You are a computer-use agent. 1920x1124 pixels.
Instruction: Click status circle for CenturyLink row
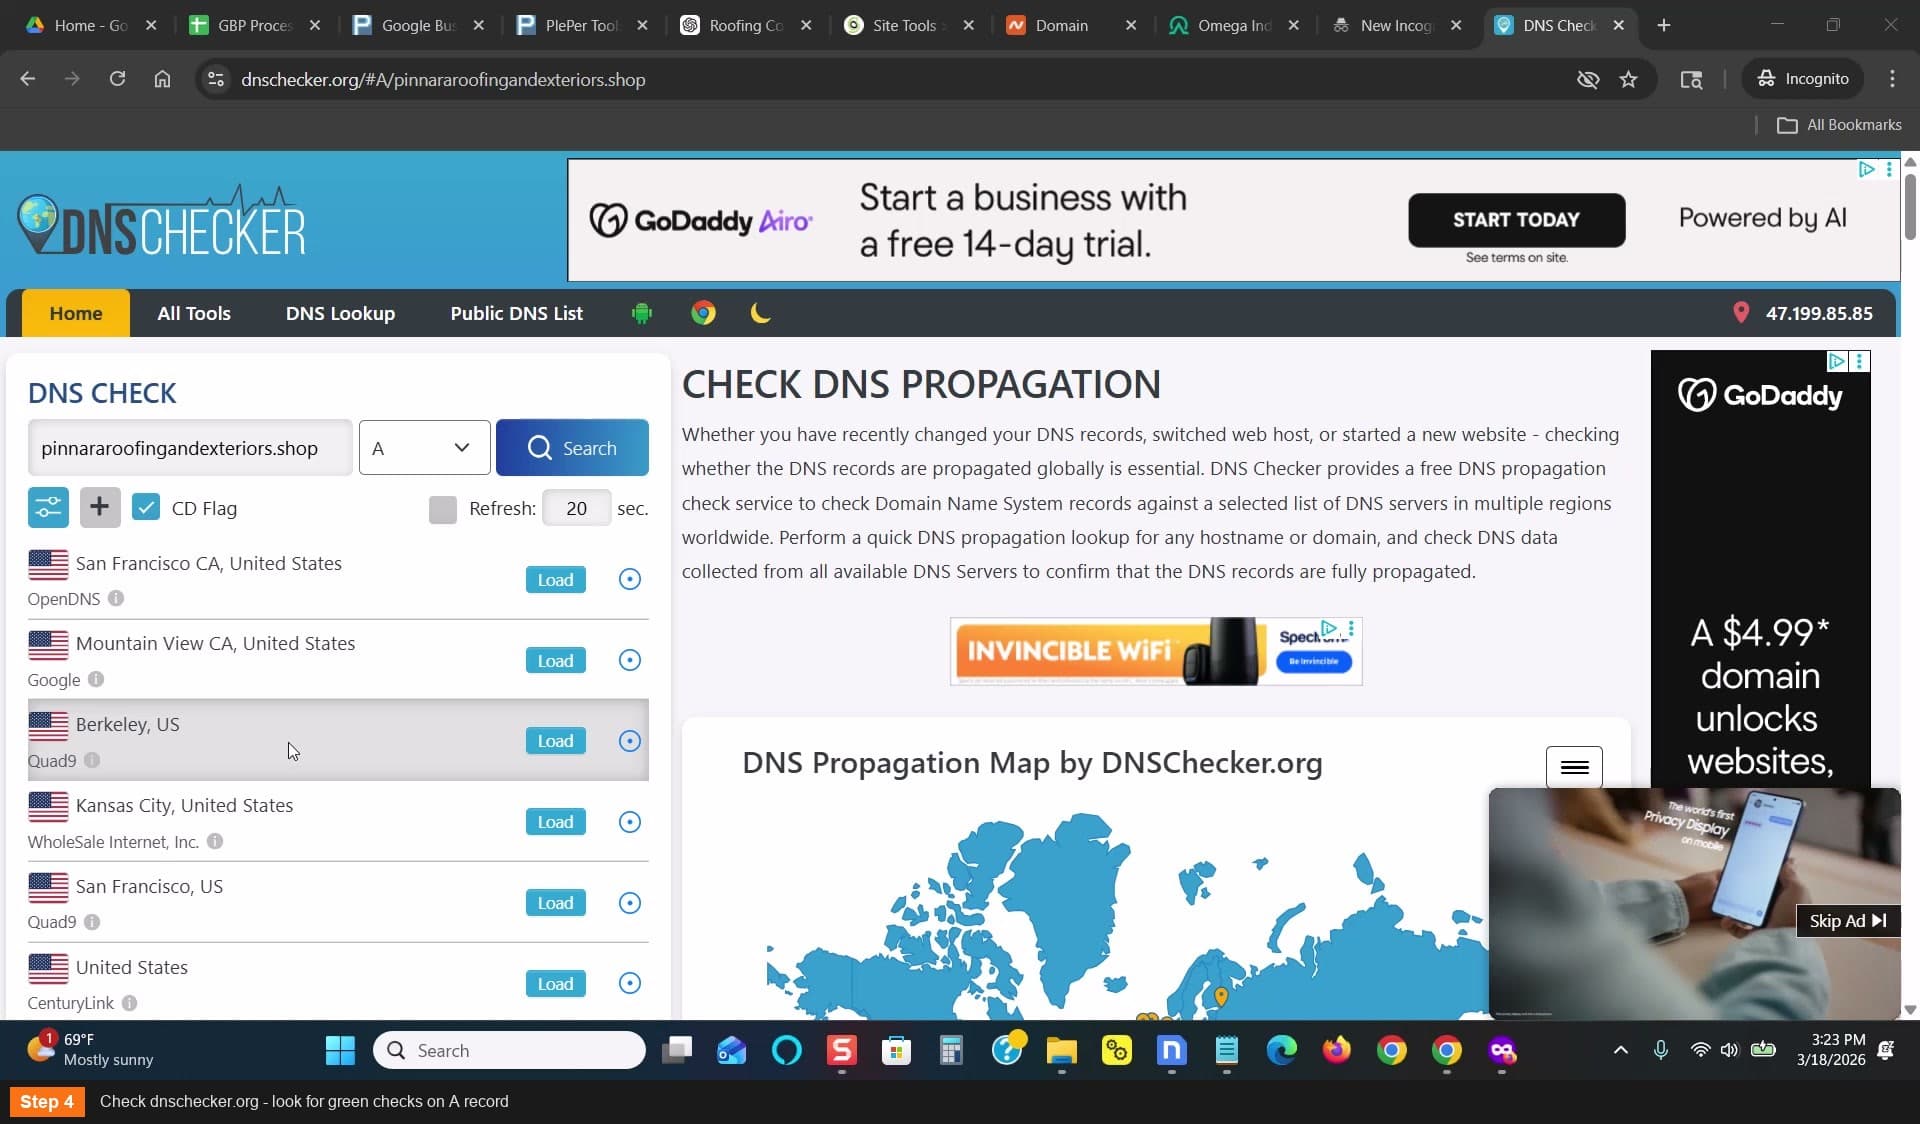point(630,983)
